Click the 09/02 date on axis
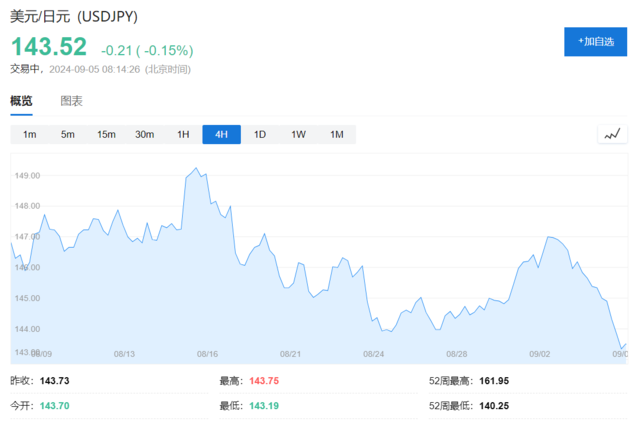This screenshot has height=426, width=640. tap(540, 353)
